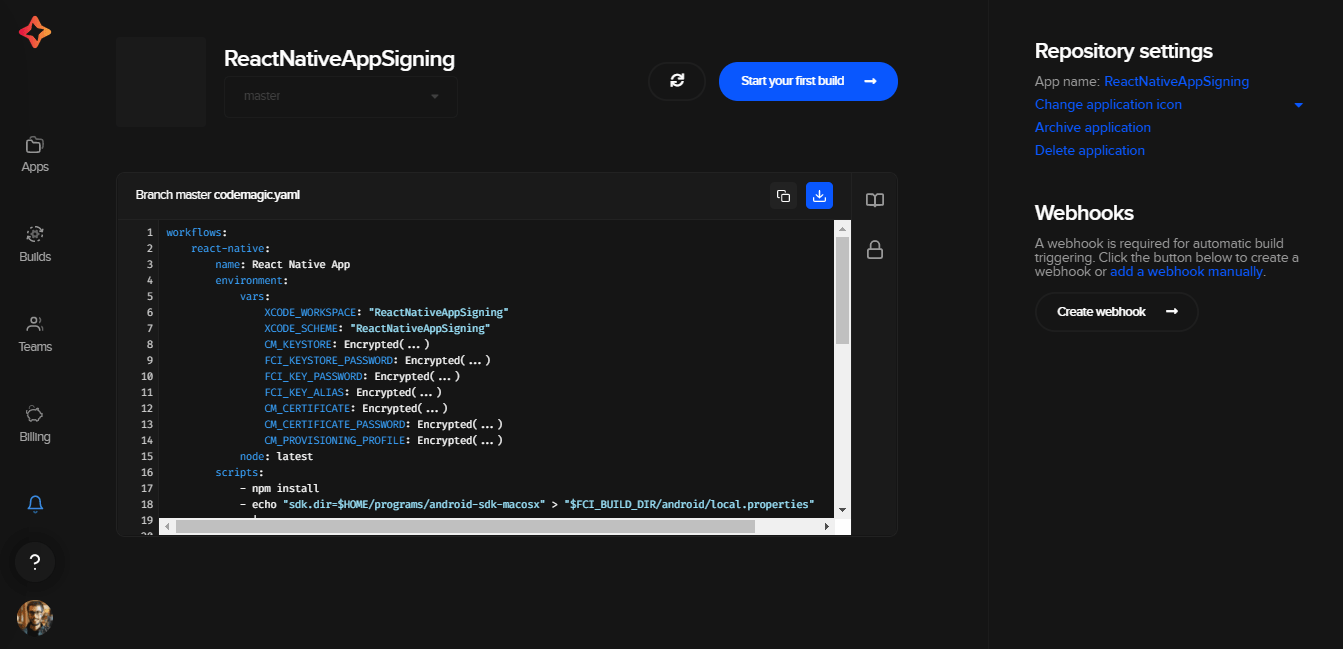Copy codemagic.yaml contents with copy icon

(x=783, y=196)
